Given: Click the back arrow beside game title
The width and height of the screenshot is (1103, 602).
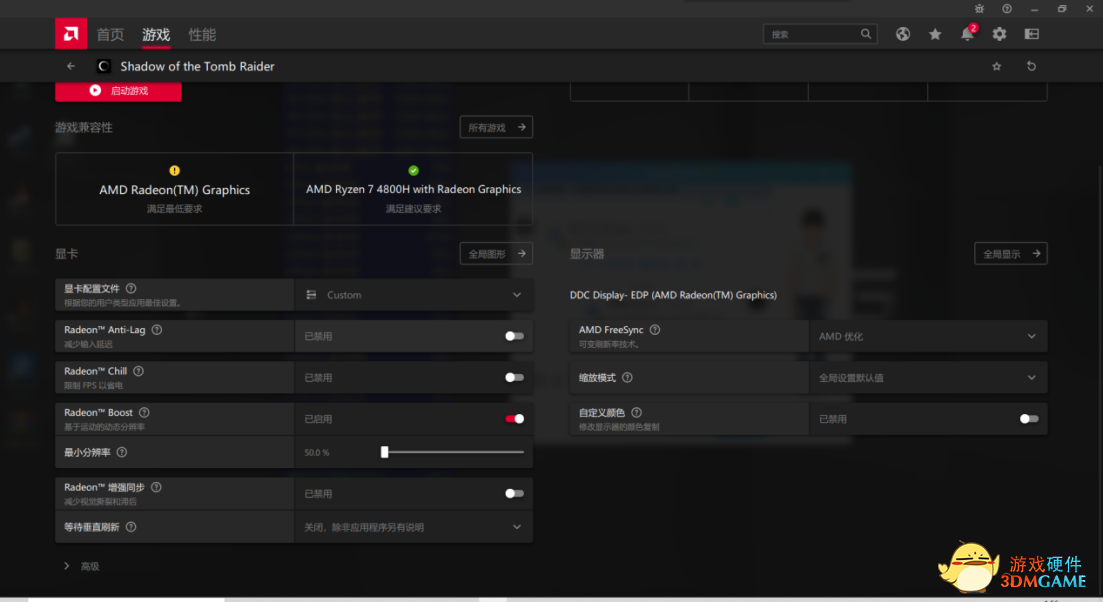Looking at the screenshot, I should click(x=71, y=66).
